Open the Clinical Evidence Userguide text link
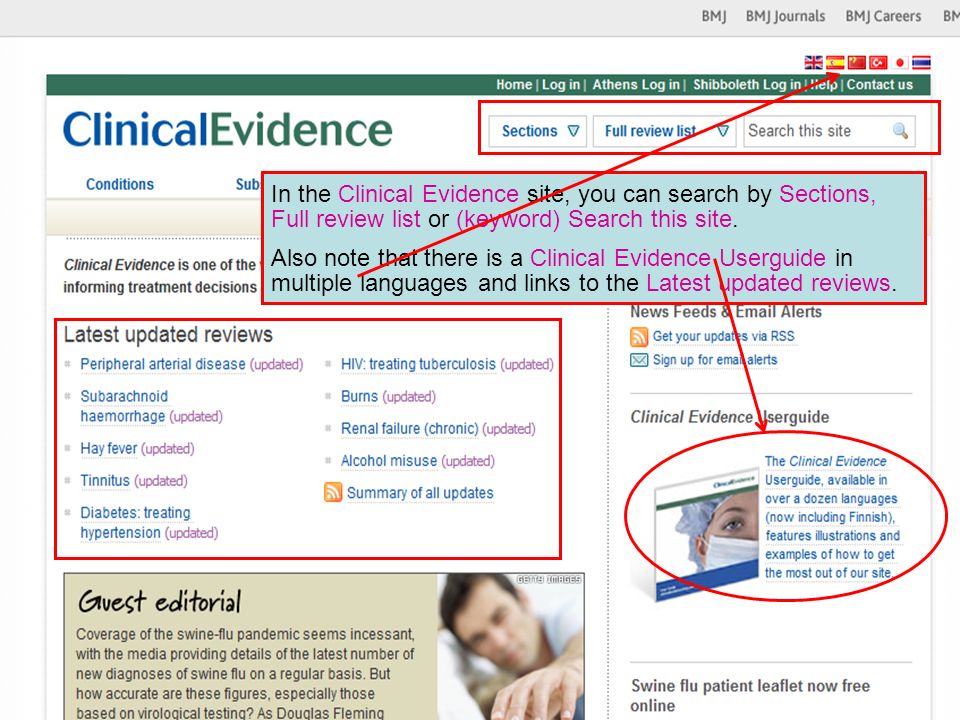Viewport: 960px width, 720px height. tap(832, 517)
